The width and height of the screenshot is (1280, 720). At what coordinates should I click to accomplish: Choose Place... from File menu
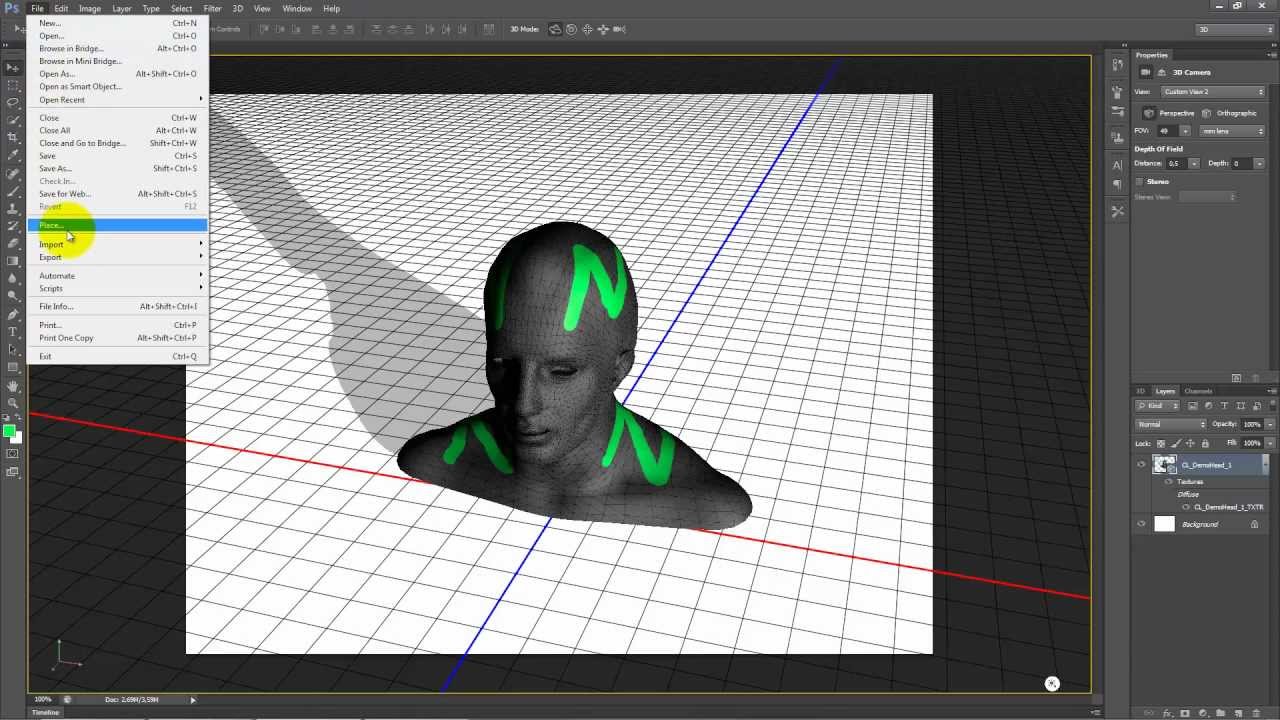tap(117, 225)
